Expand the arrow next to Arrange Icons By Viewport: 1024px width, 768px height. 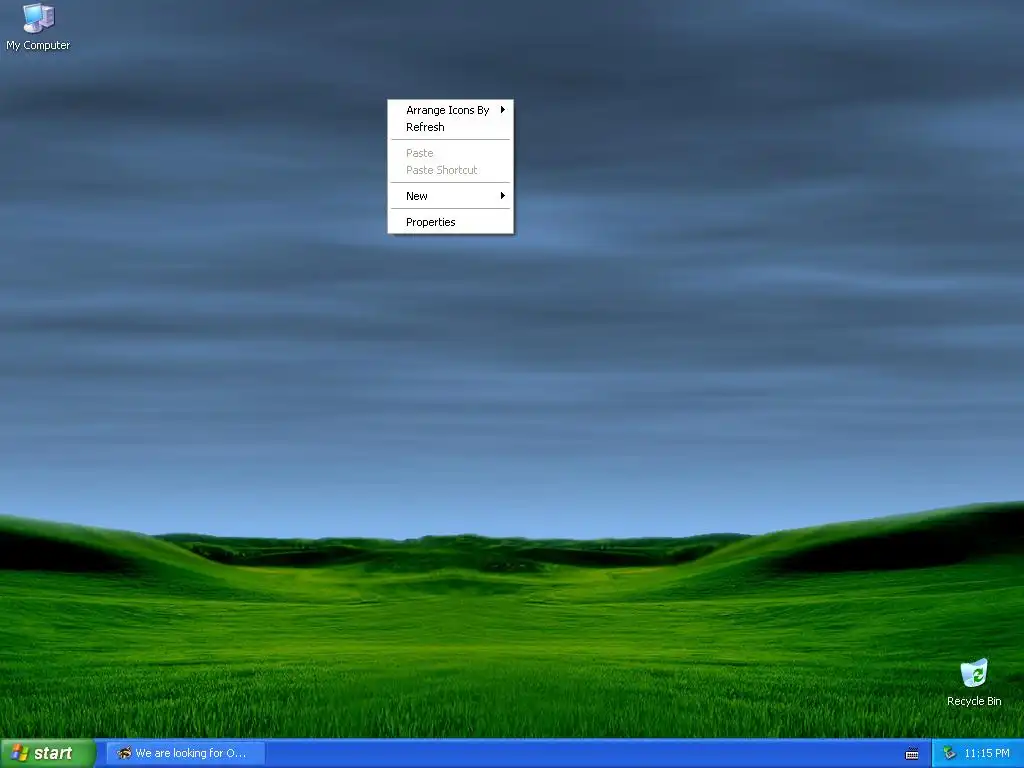click(x=502, y=110)
